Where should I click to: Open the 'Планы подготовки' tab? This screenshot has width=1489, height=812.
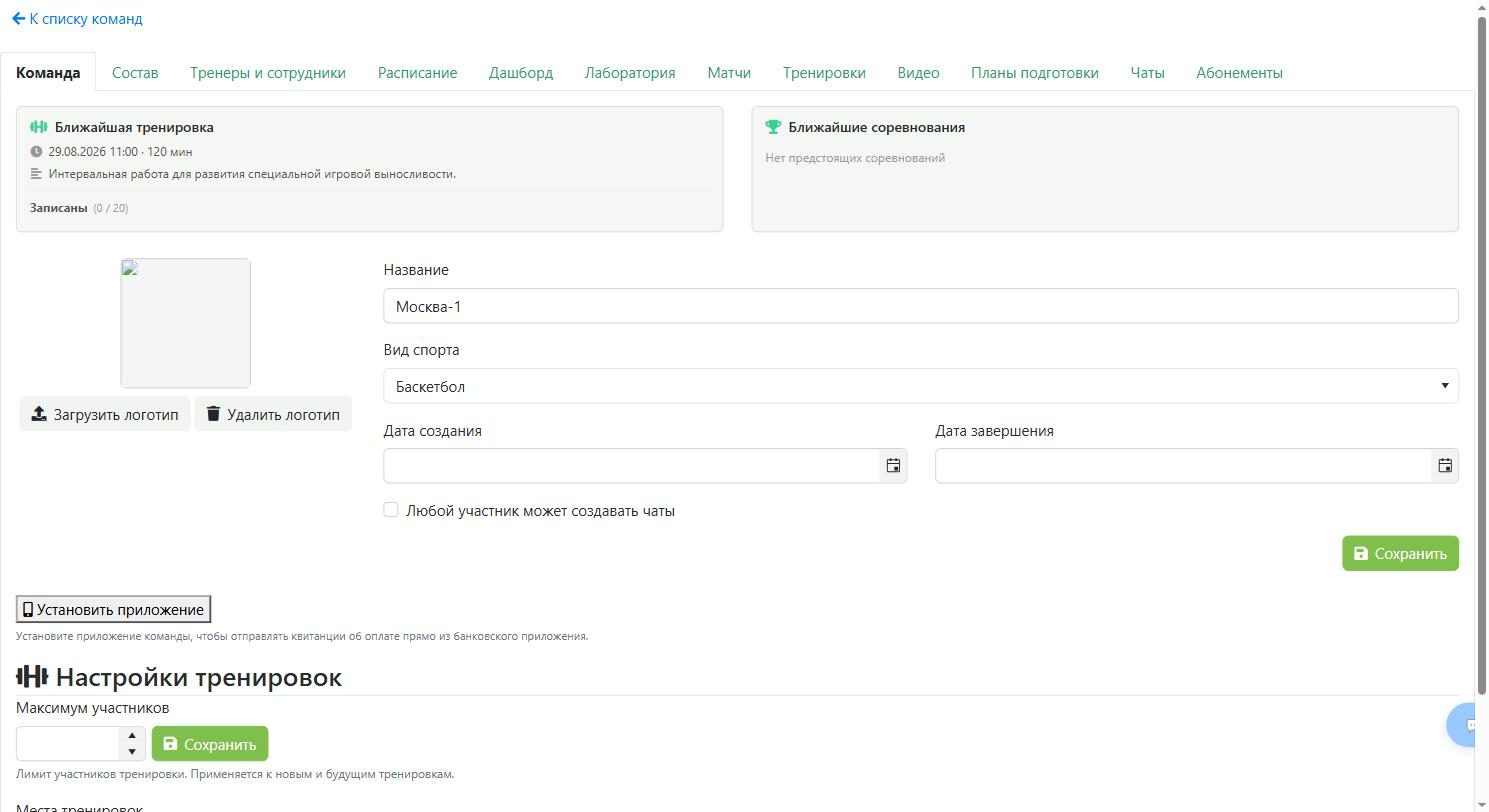coord(1035,73)
